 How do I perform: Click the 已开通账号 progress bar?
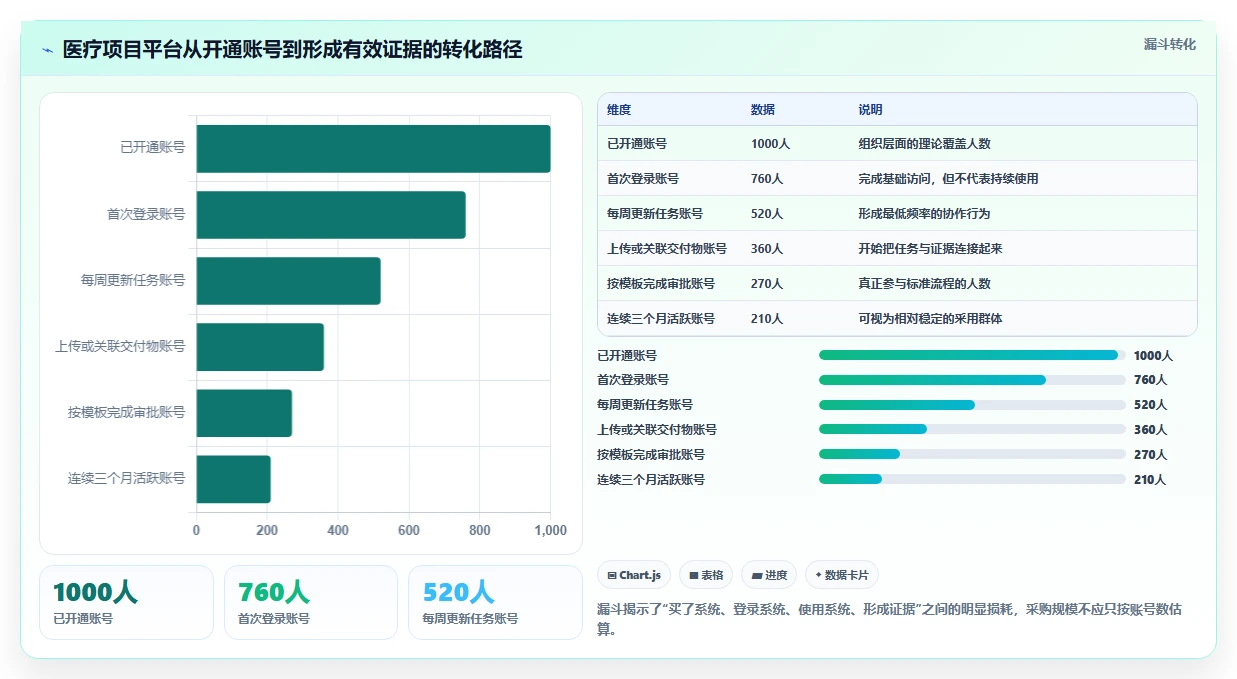972,355
